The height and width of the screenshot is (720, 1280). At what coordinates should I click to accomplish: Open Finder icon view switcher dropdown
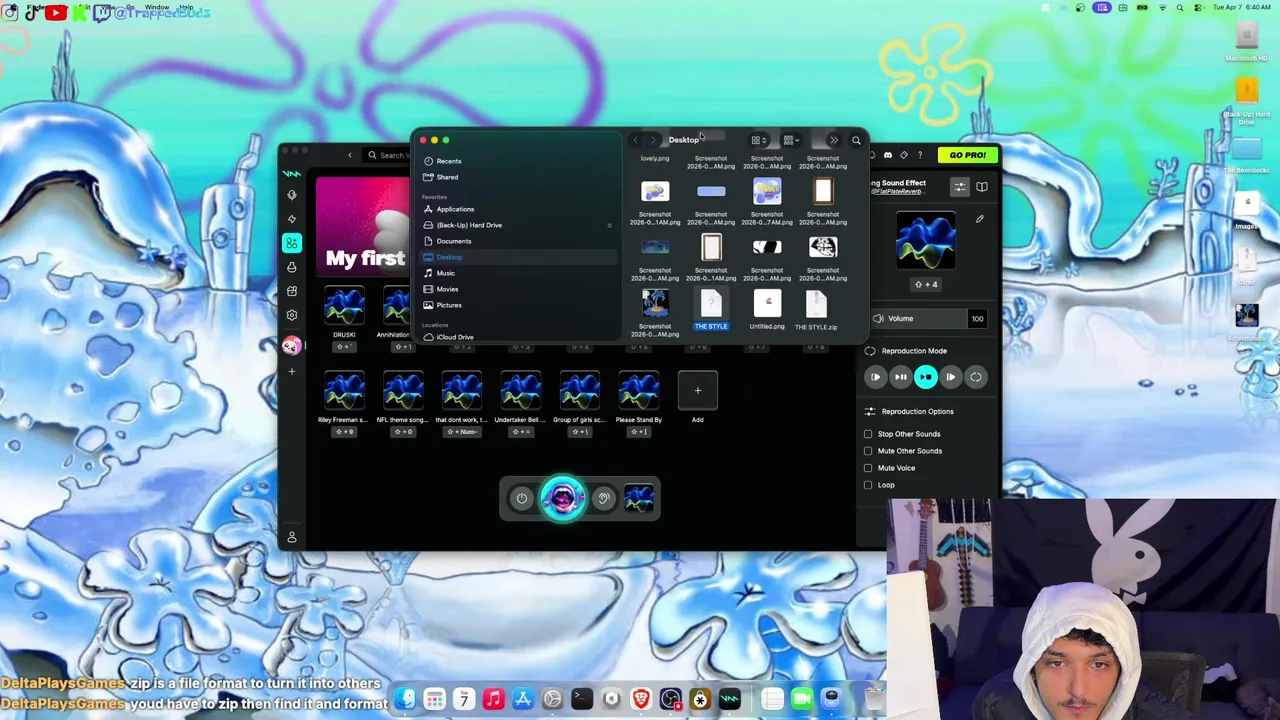point(759,140)
